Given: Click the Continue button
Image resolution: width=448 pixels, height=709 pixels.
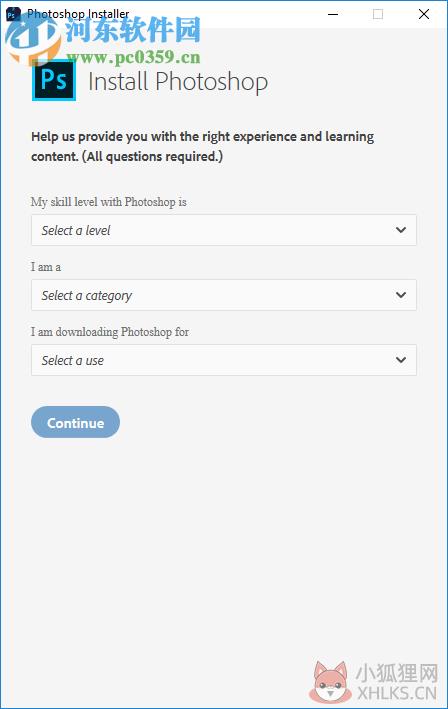Looking at the screenshot, I should point(75,422).
